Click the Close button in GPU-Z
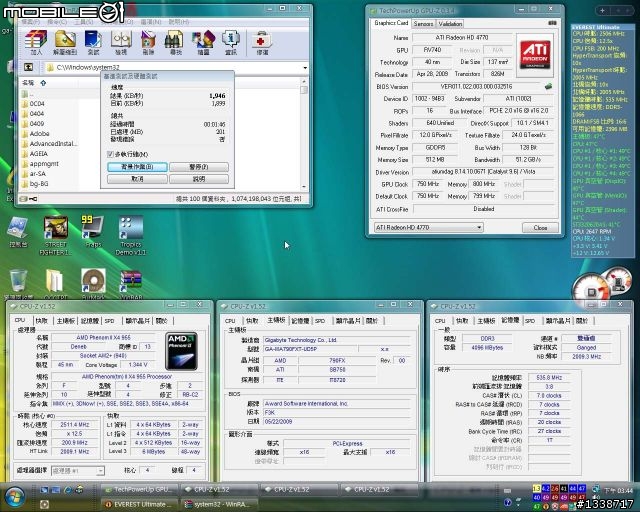This screenshot has width=640, height=512. tap(540, 227)
